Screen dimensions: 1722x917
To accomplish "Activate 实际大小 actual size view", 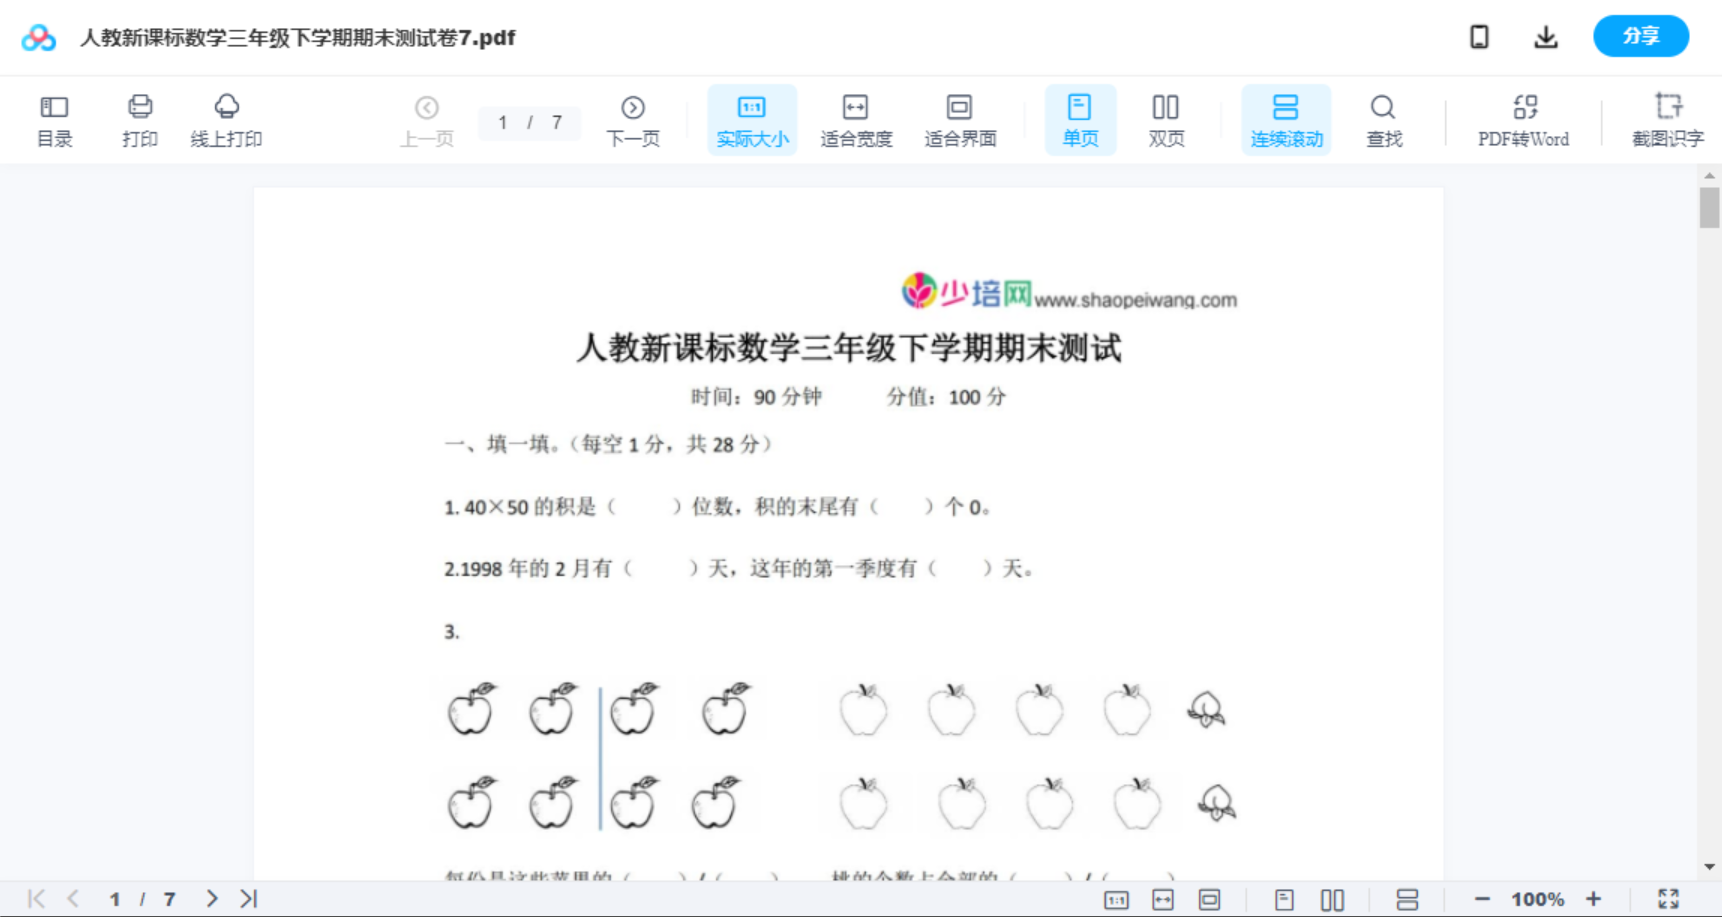I will point(751,119).
